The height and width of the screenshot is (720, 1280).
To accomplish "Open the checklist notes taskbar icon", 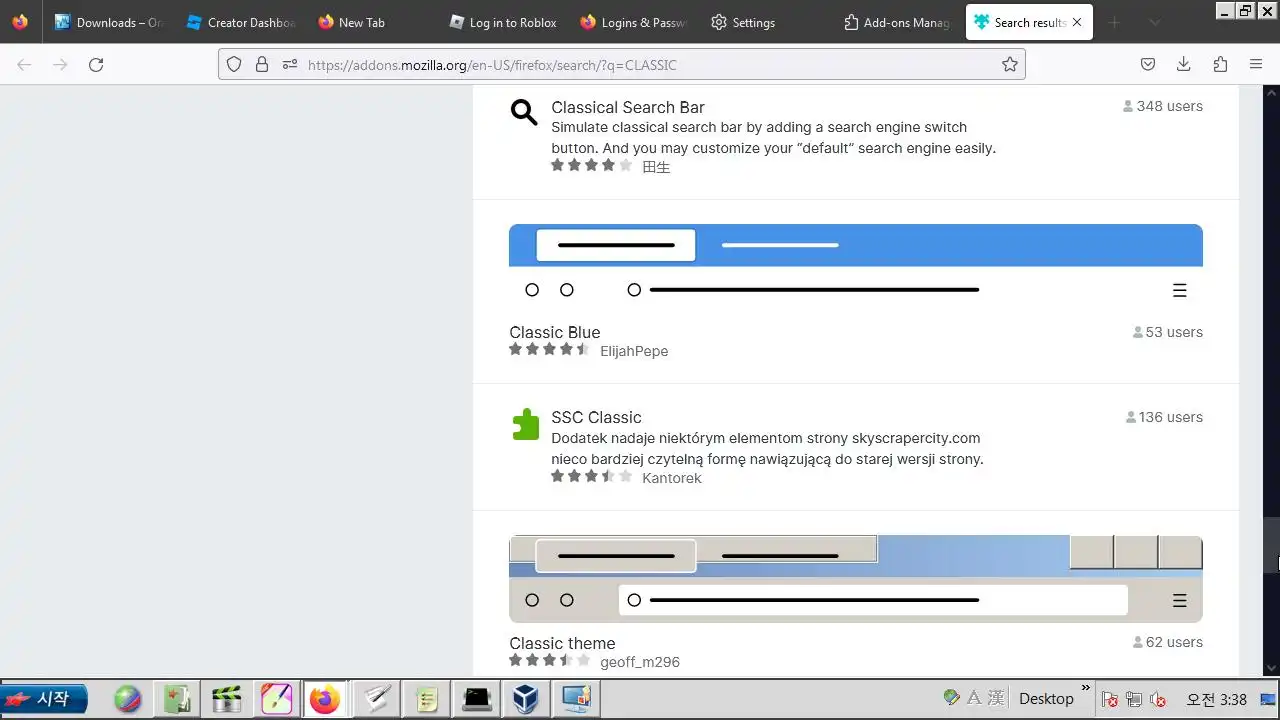I will 427,699.
